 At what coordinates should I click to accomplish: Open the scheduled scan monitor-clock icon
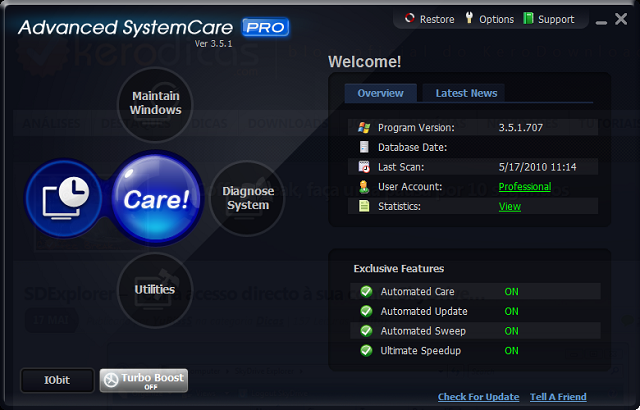pos(65,198)
